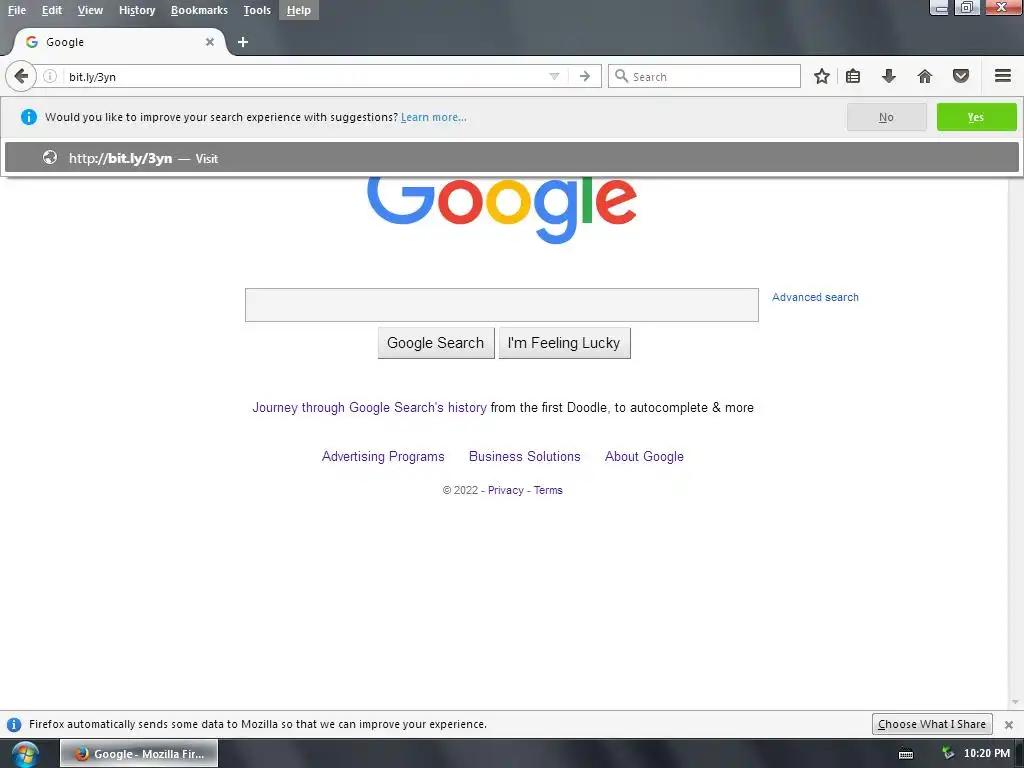
Task: Open the Tools menu
Action: 257,10
